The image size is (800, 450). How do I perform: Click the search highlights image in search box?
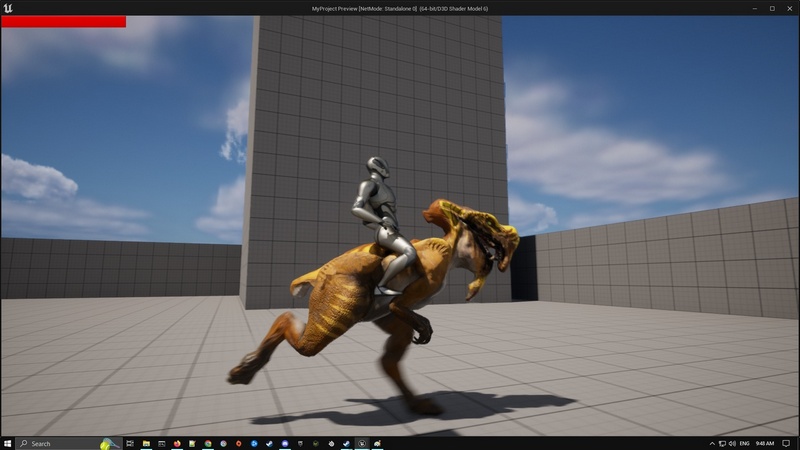click(107, 443)
